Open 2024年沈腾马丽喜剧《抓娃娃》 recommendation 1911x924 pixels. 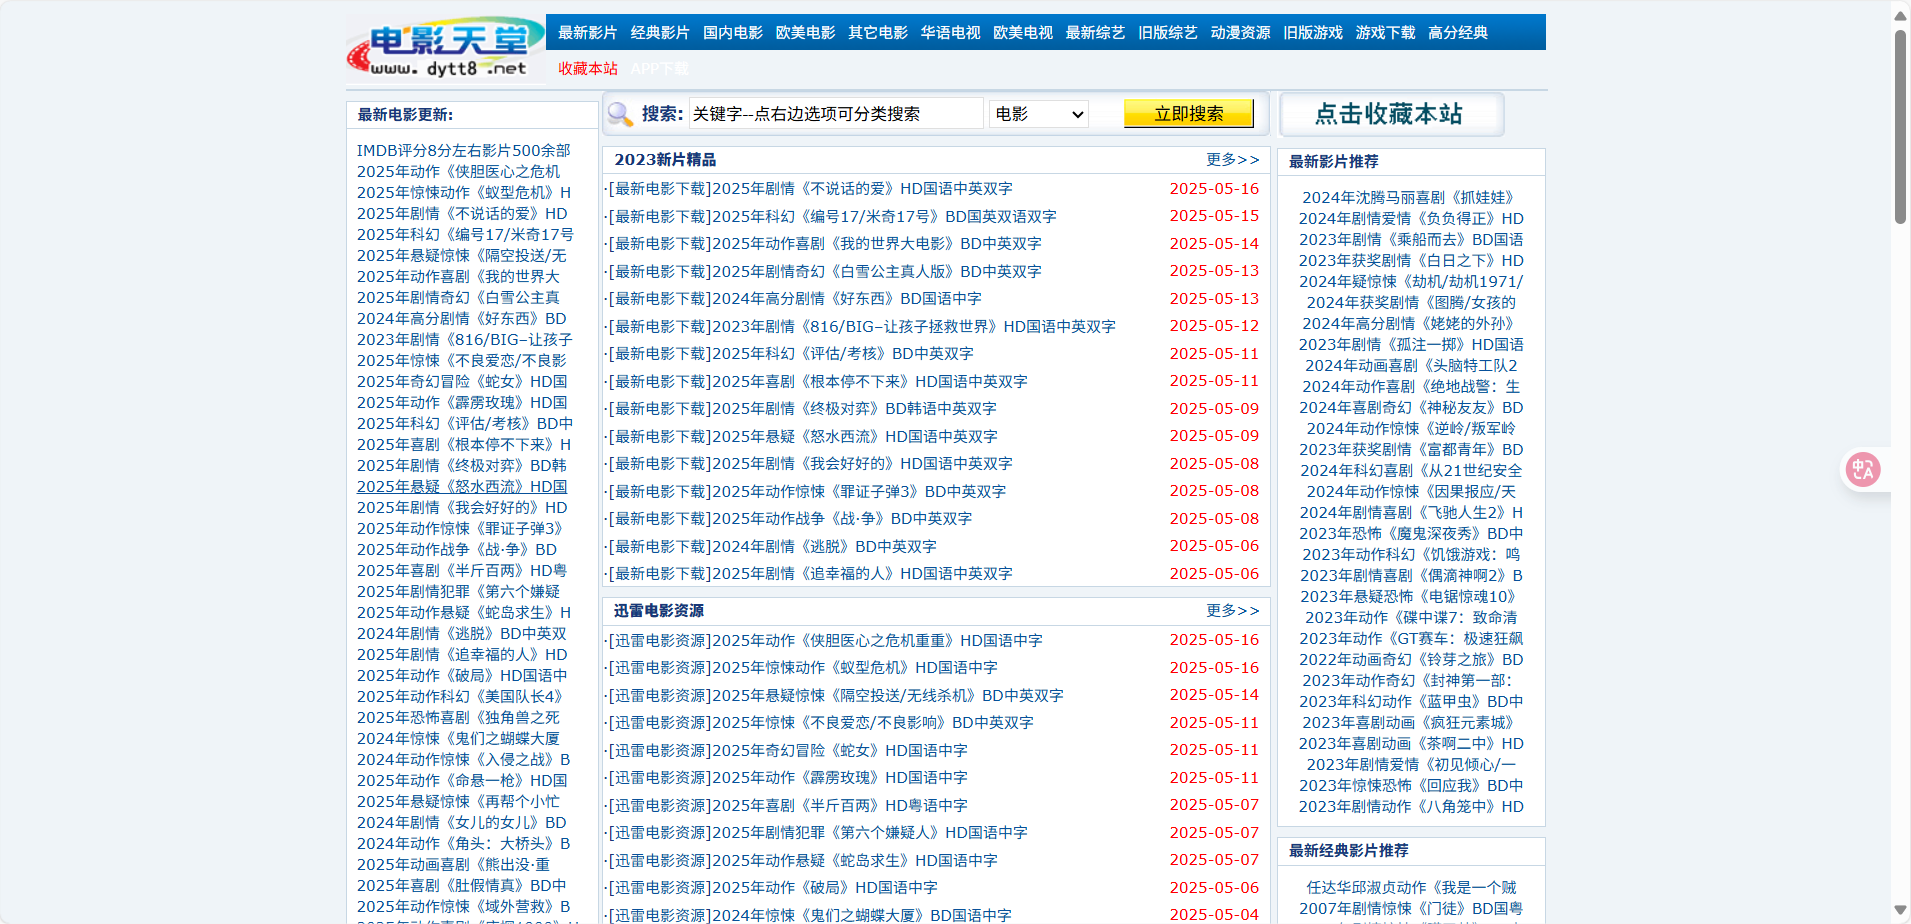(1411, 198)
